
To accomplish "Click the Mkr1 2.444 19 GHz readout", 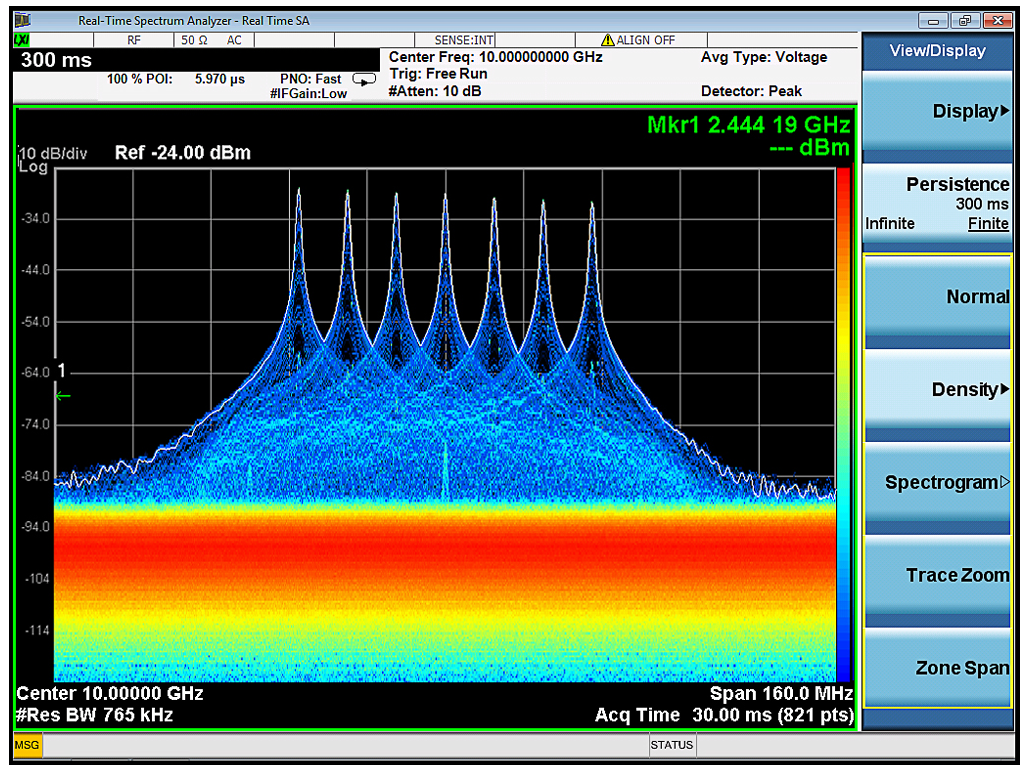I will pyautogui.click(x=749, y=125).
